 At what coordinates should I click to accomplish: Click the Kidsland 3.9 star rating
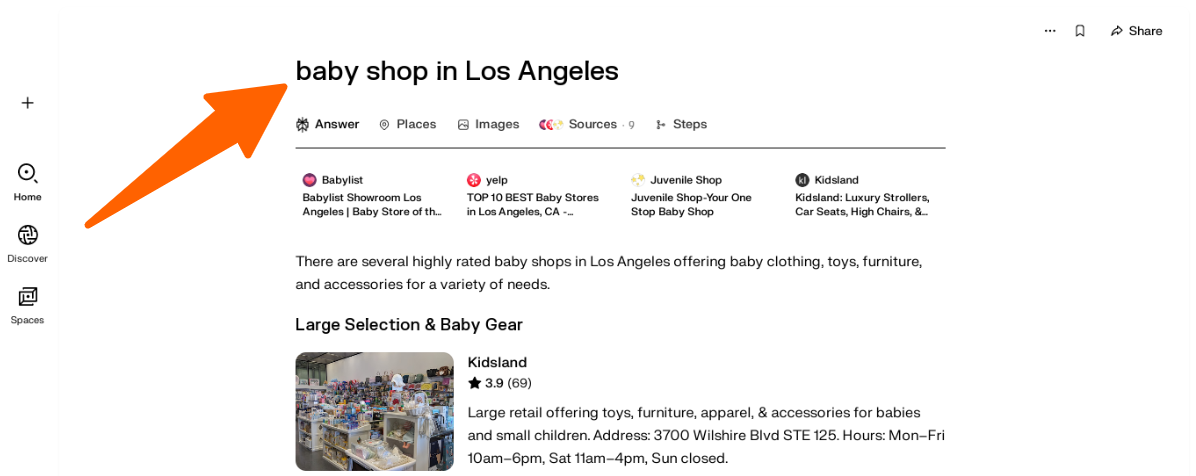499,383
